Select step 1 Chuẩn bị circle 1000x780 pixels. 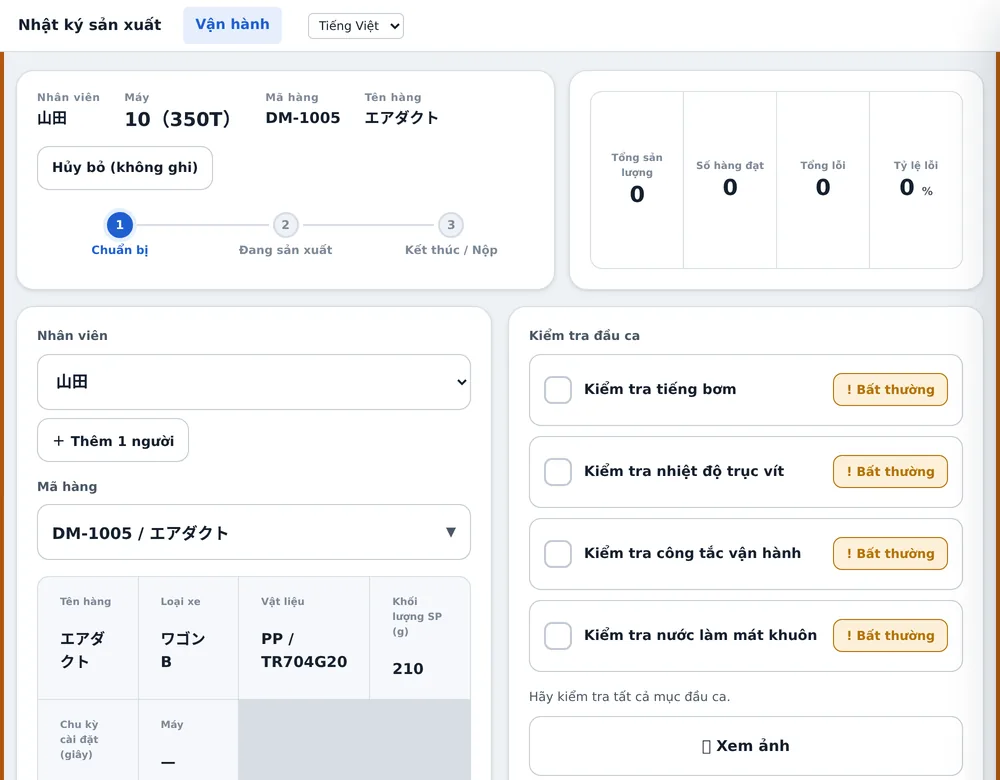click(119, 224)
